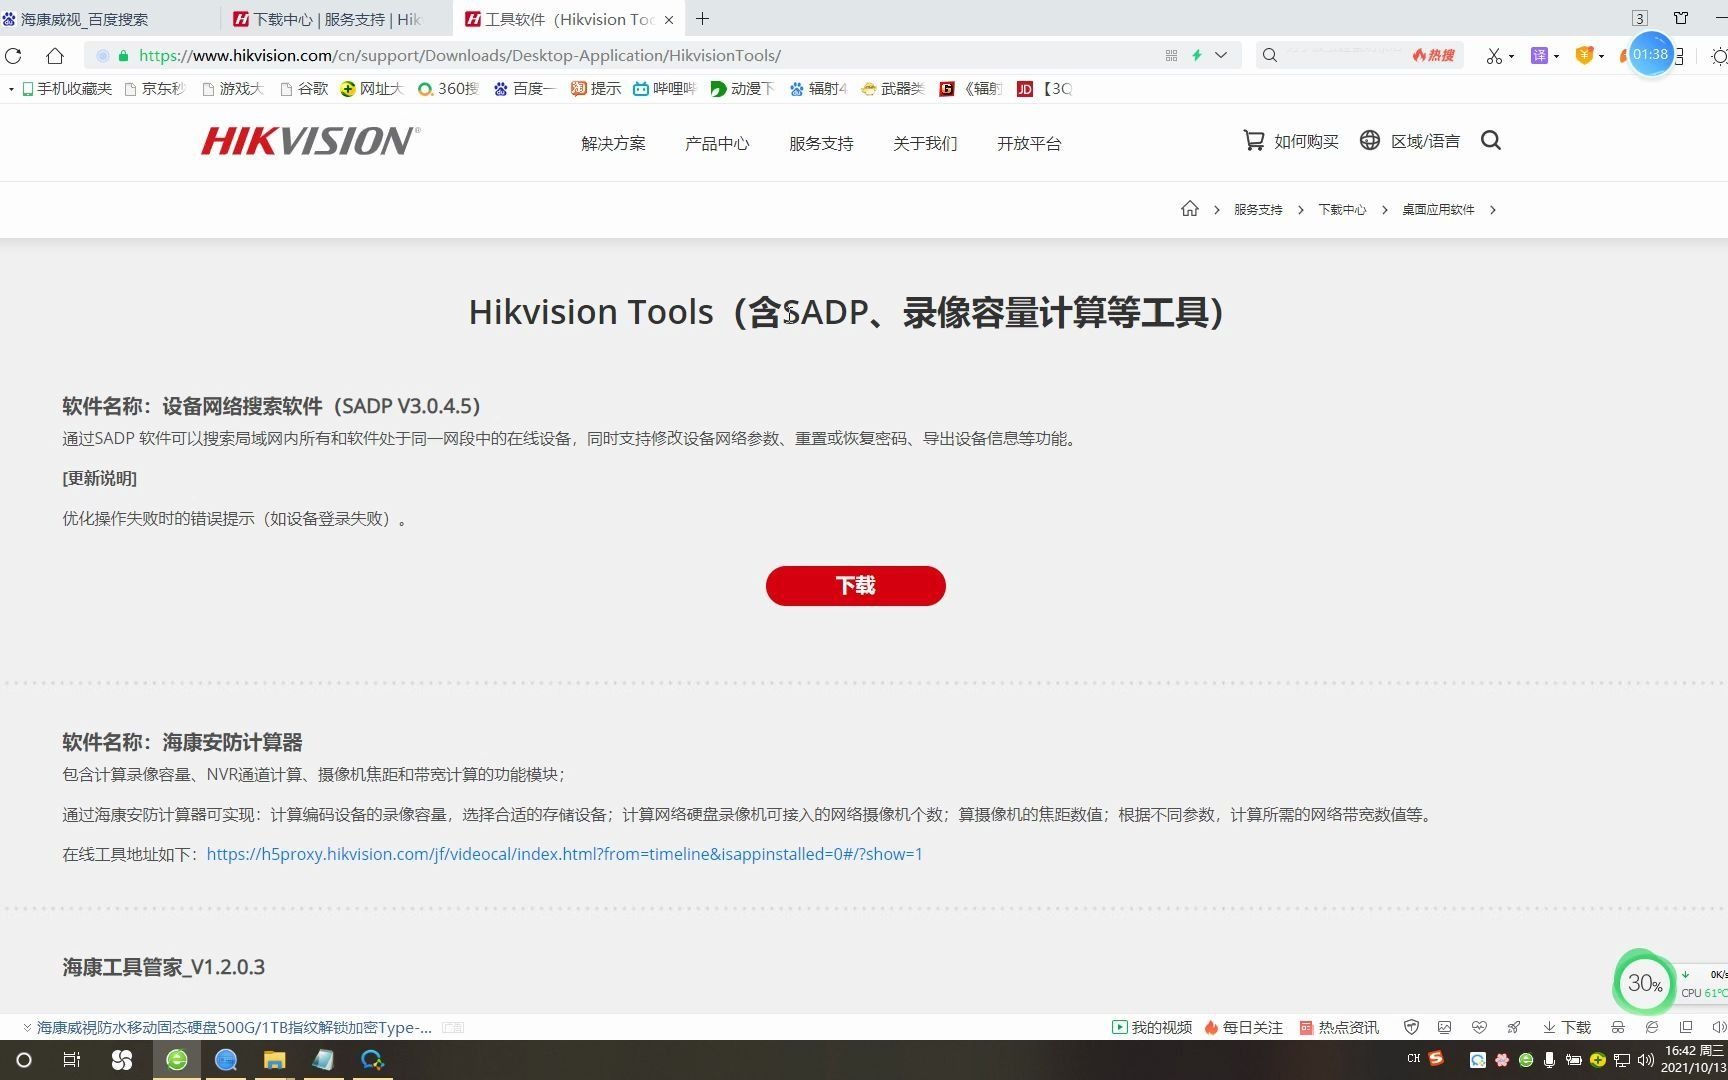1728x1080 pixels.
Task: Click the HIKVISION logo
Action: coord(310,141)
